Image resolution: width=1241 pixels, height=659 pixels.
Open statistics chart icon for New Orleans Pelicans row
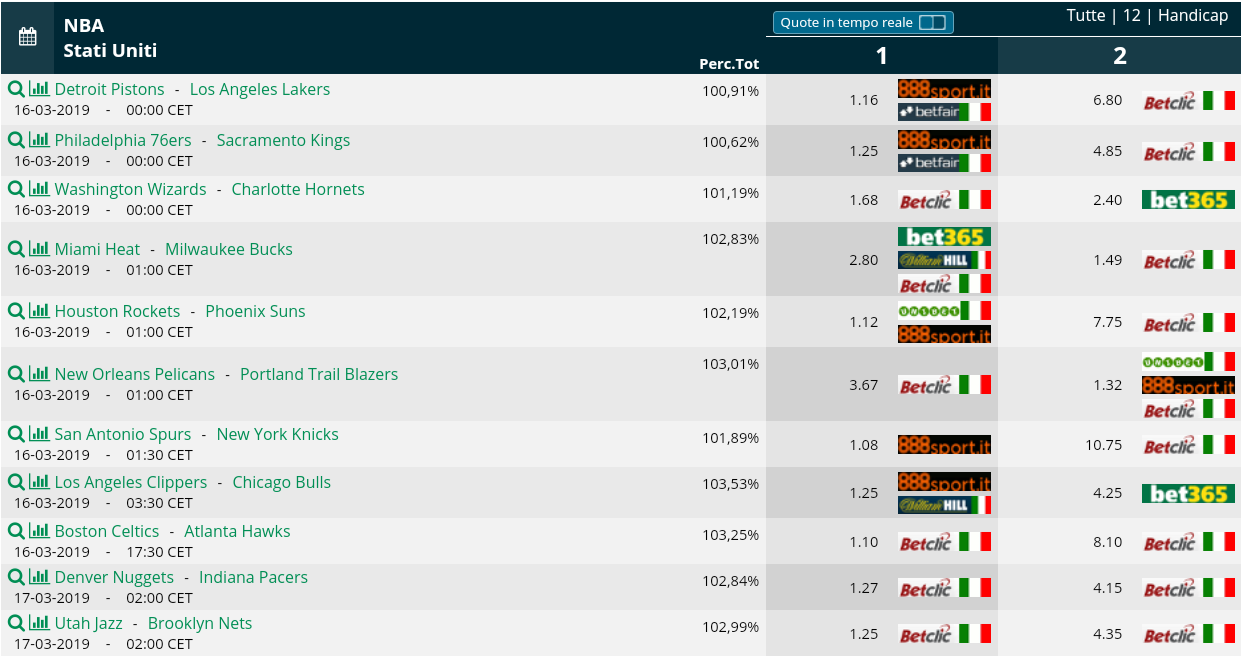click(39, 373)
